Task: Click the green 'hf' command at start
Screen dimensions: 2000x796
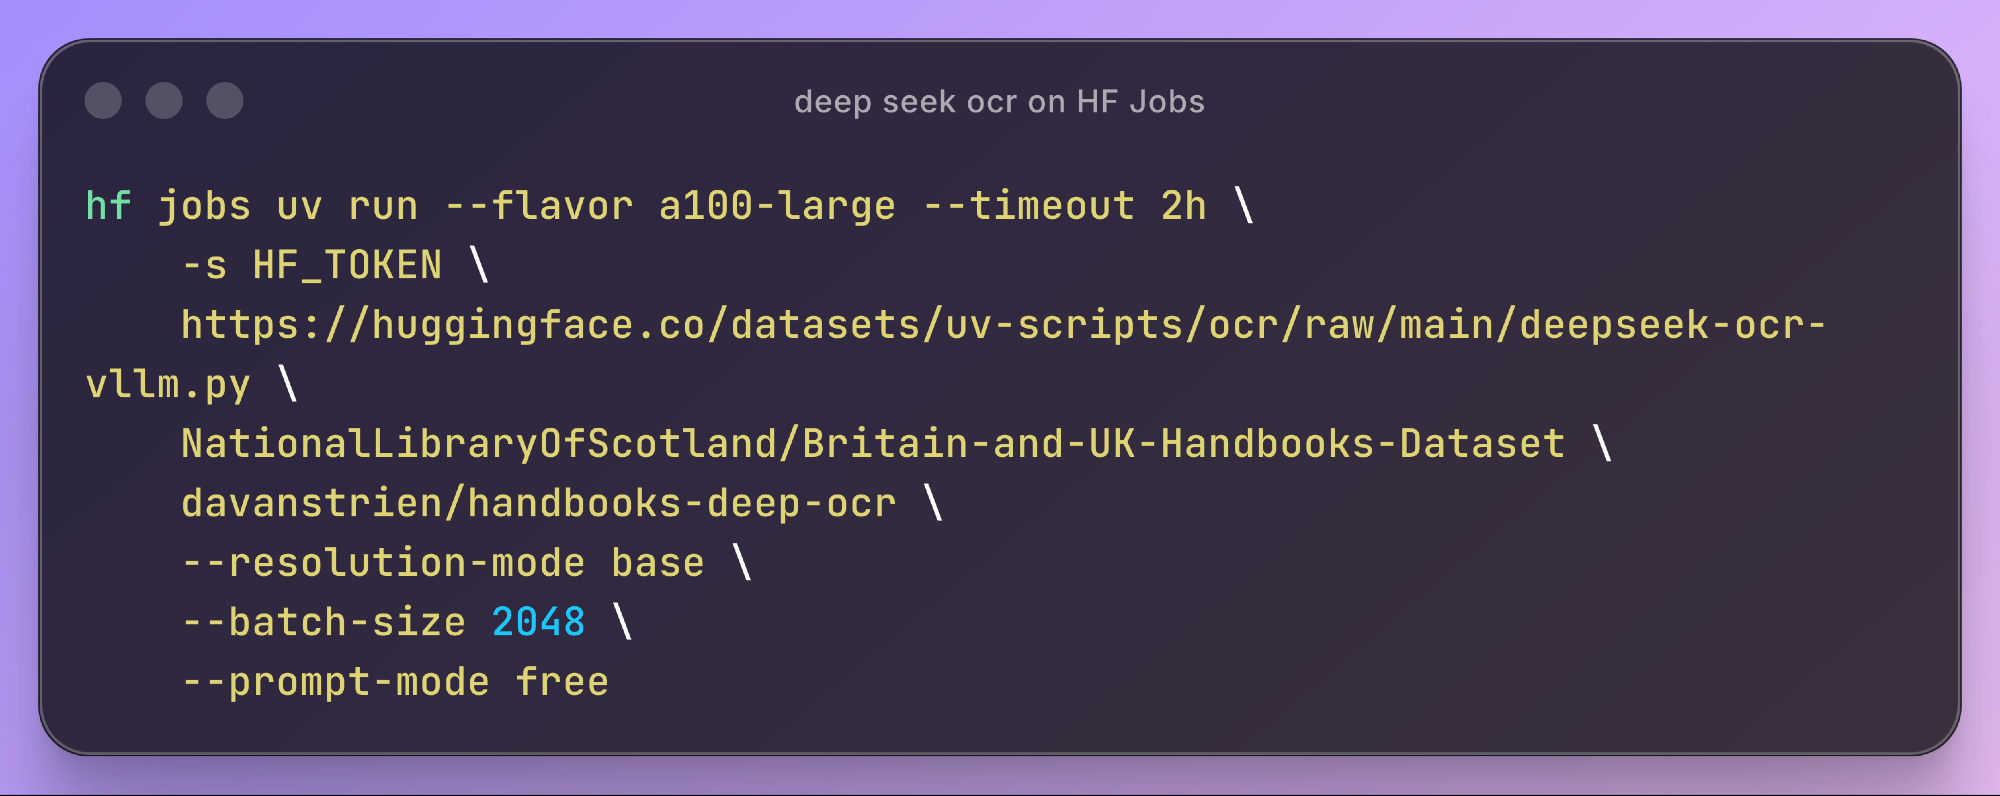Action: coord(108,206)
